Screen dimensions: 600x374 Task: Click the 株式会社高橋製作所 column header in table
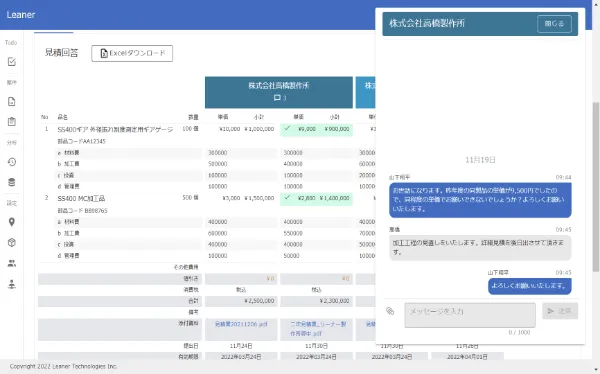[279, 92]
